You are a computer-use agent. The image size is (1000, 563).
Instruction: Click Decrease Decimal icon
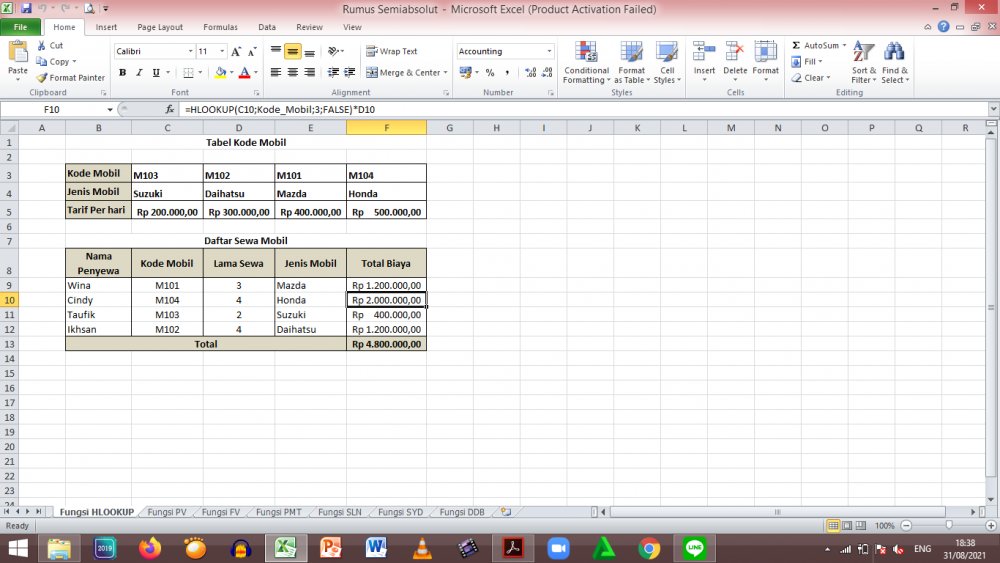coord(547,73)
